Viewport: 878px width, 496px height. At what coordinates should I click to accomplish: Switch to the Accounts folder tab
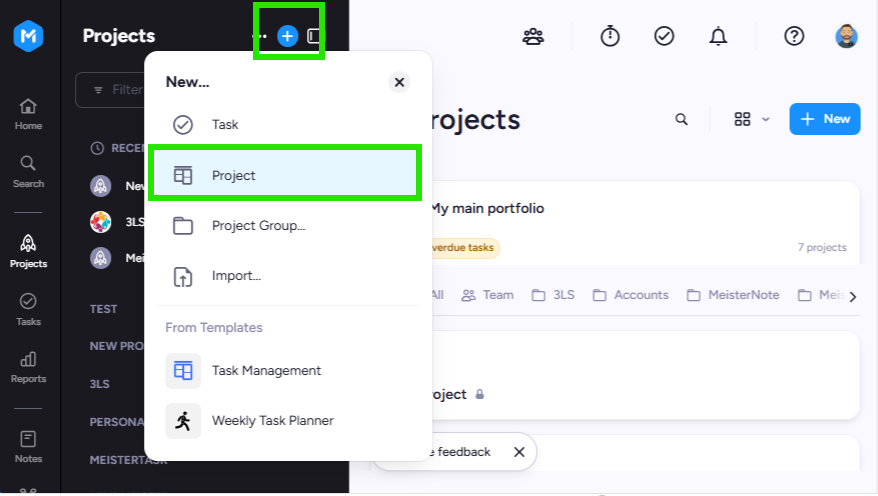631,295
